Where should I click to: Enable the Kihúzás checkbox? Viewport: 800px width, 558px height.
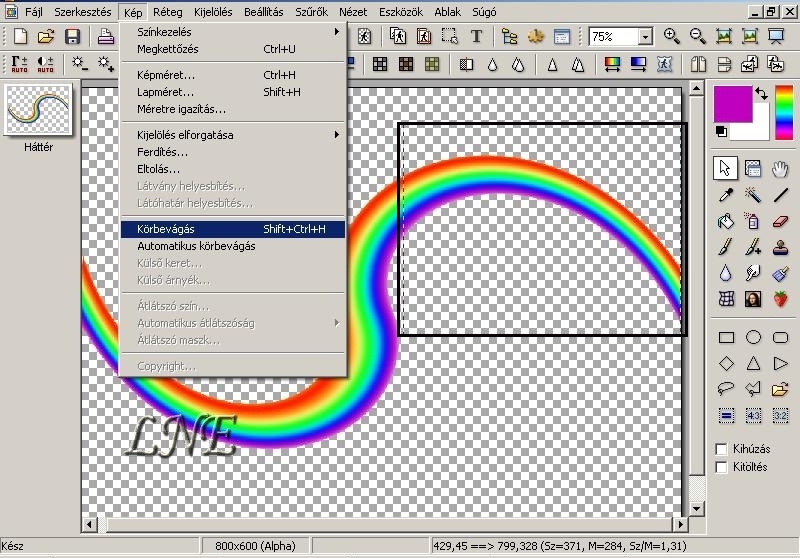coord(723,449)
